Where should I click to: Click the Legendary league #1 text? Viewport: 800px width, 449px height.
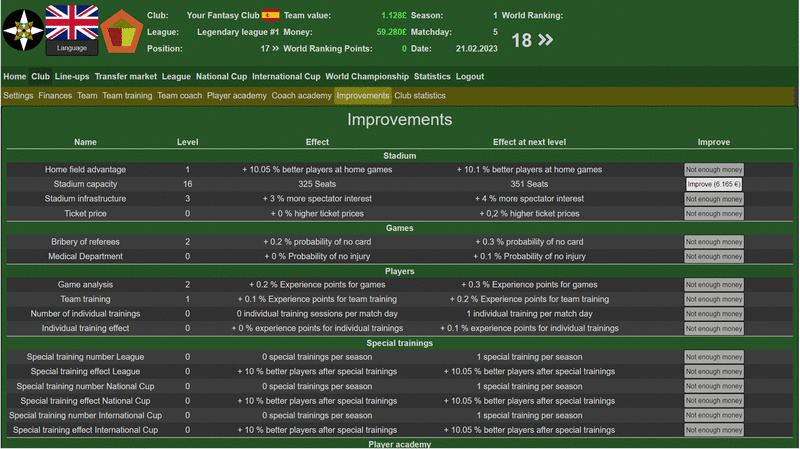(238, 32)
